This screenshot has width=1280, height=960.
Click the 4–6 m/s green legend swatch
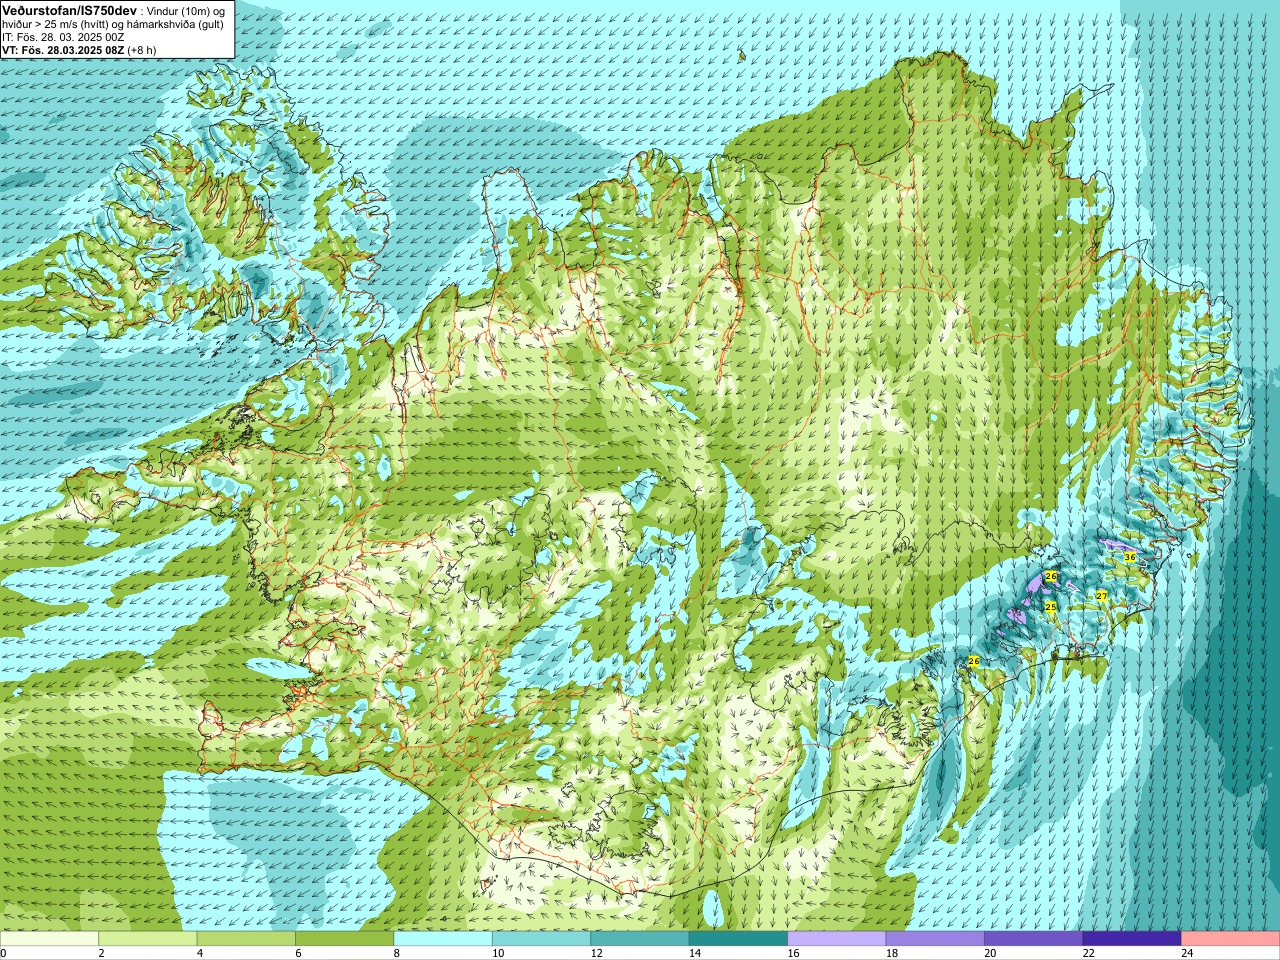[x=246, y=939]
